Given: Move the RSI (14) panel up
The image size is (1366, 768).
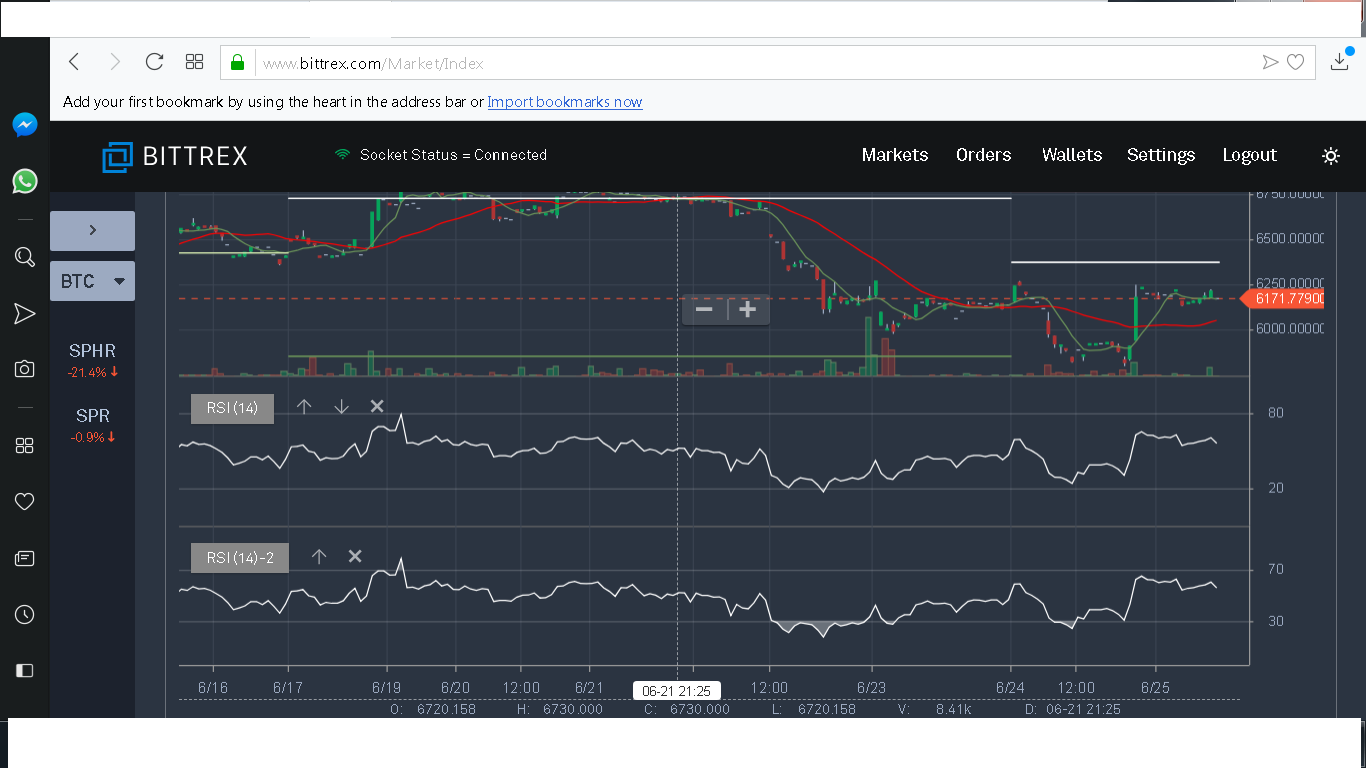Looking at the screenshot, I should click(305, 406).
